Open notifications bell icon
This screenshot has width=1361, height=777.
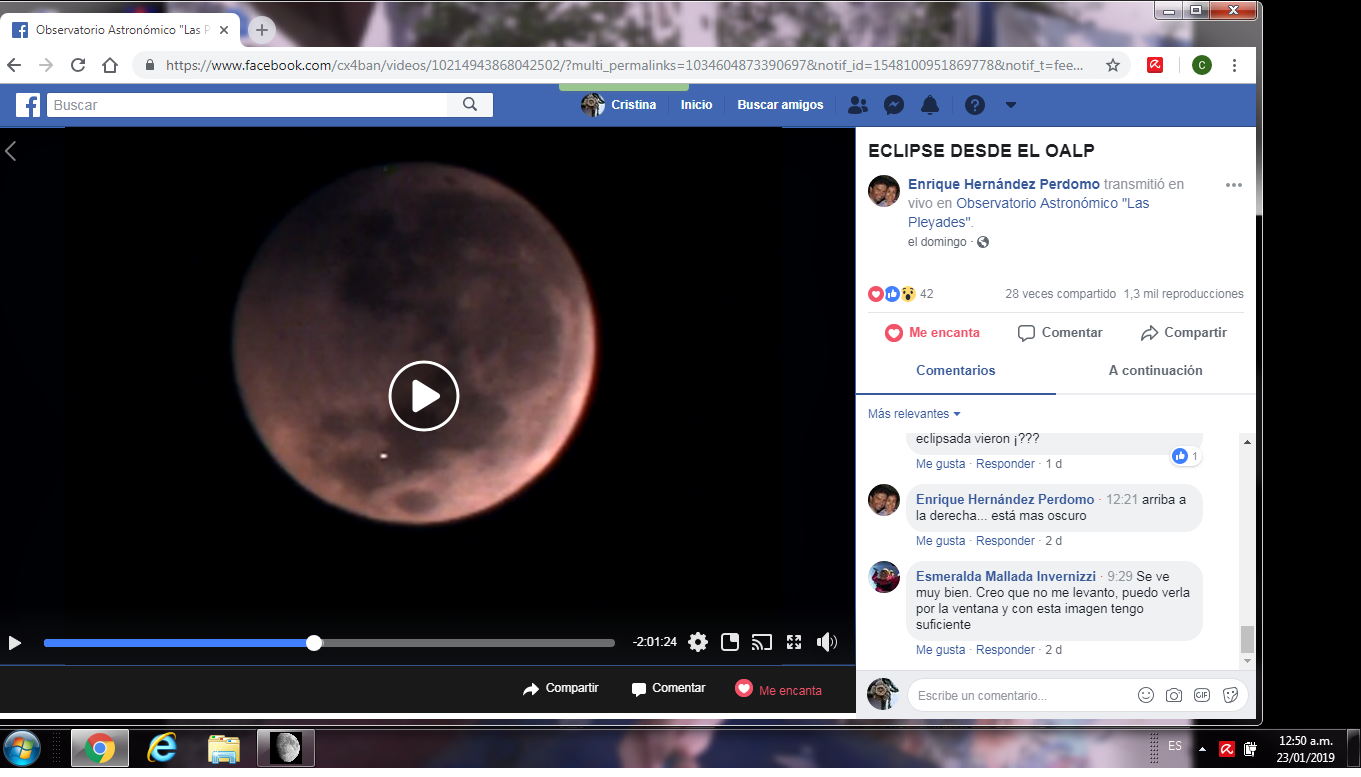click(x=930, y=105)
